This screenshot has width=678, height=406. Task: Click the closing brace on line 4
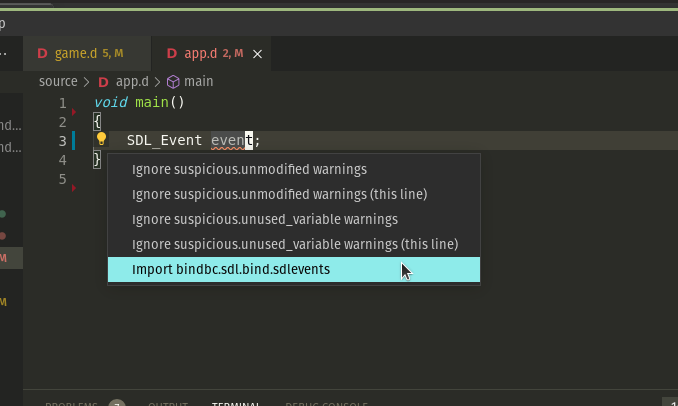97,160
